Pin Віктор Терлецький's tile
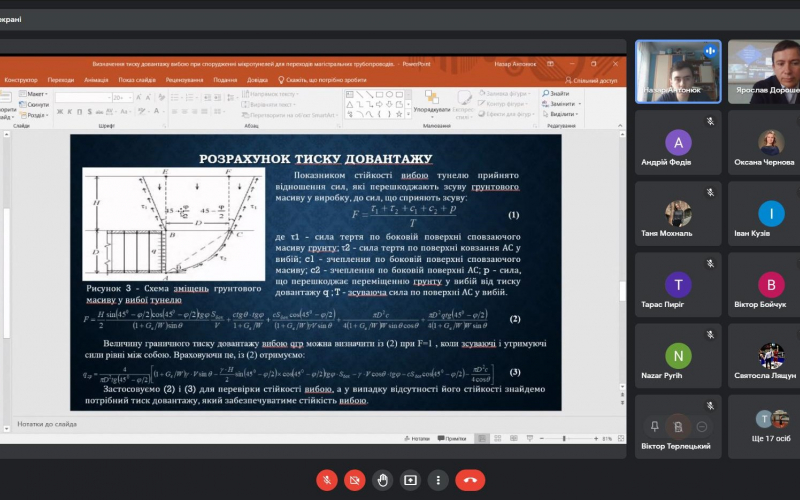This screenshot has height=500, width=800. point(655,427)
